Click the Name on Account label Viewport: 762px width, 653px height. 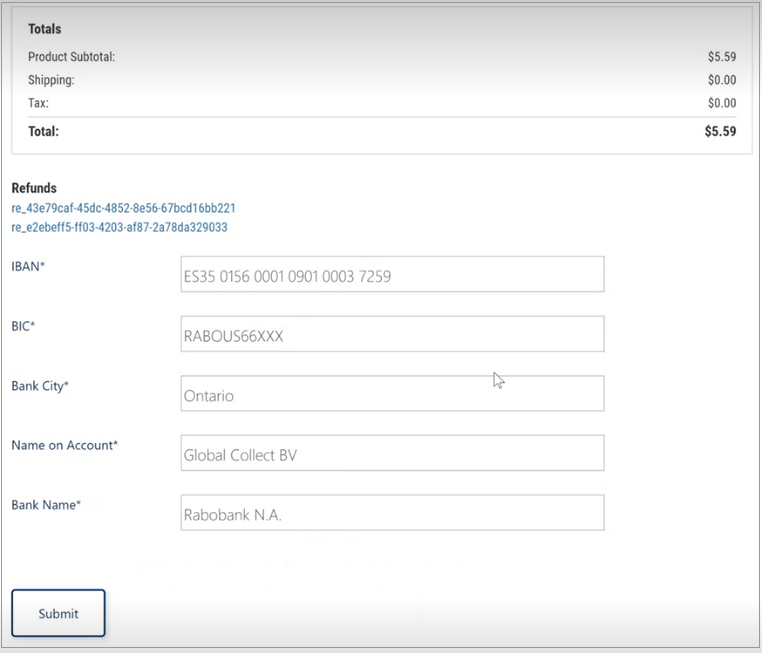pyautogui.click(x=64, y=445)
